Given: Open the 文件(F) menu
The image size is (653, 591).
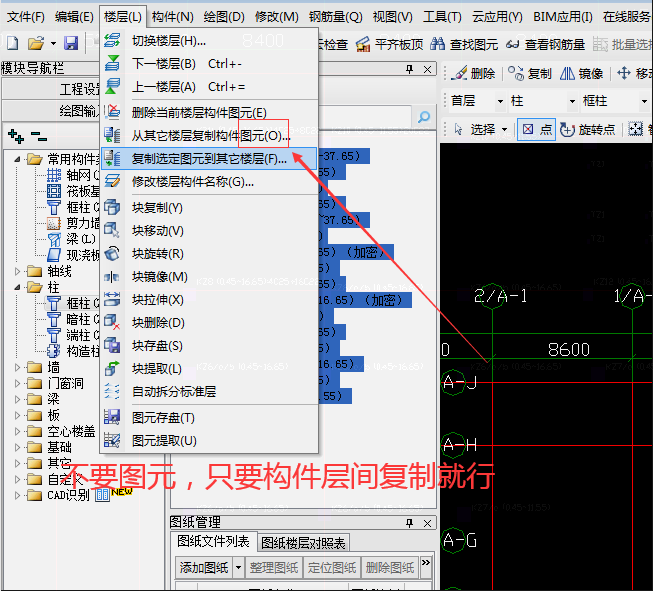Looking at the screenshot, I should click(26, 17).
